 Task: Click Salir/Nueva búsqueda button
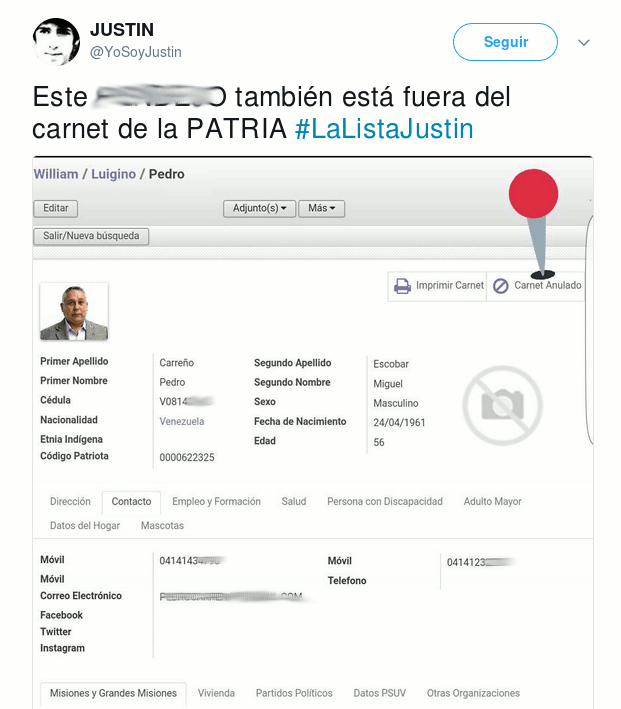pyautogui.click(x=91, y=236)
